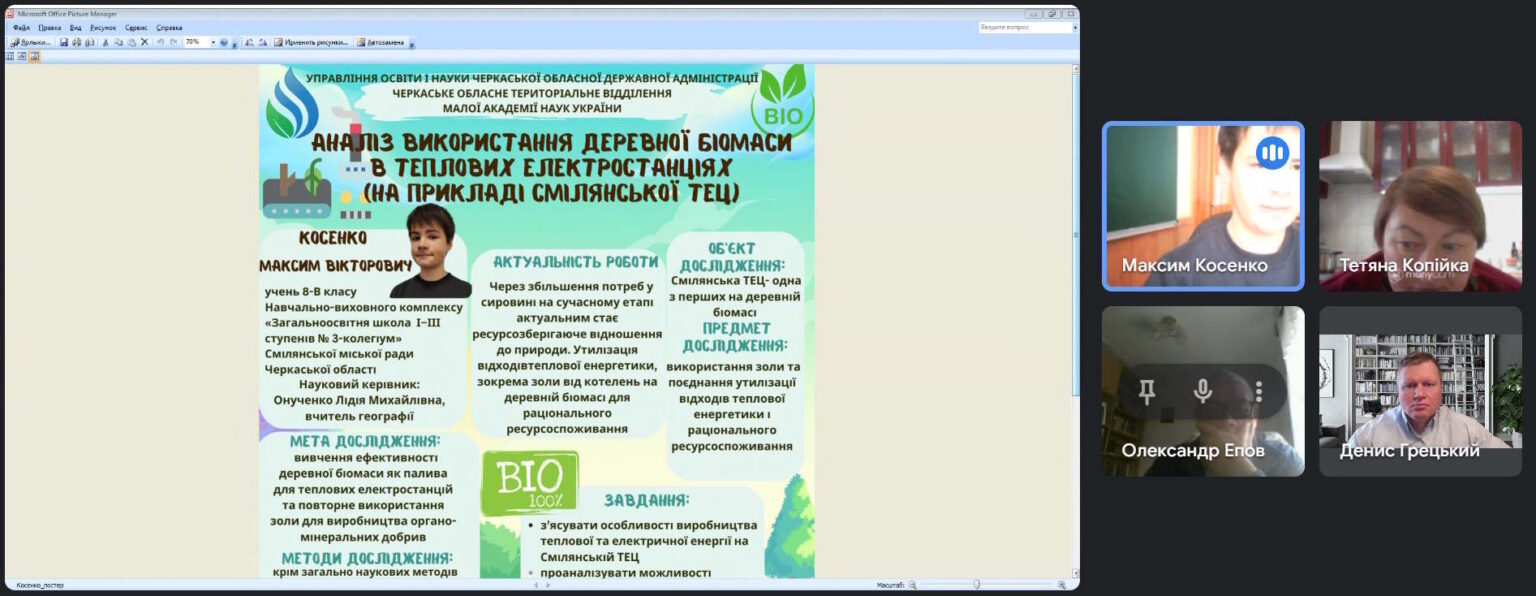This screenshot has height=596, width=1536.
Task: Open more options on Олександр Епов tile
Action: point(1259,391)
